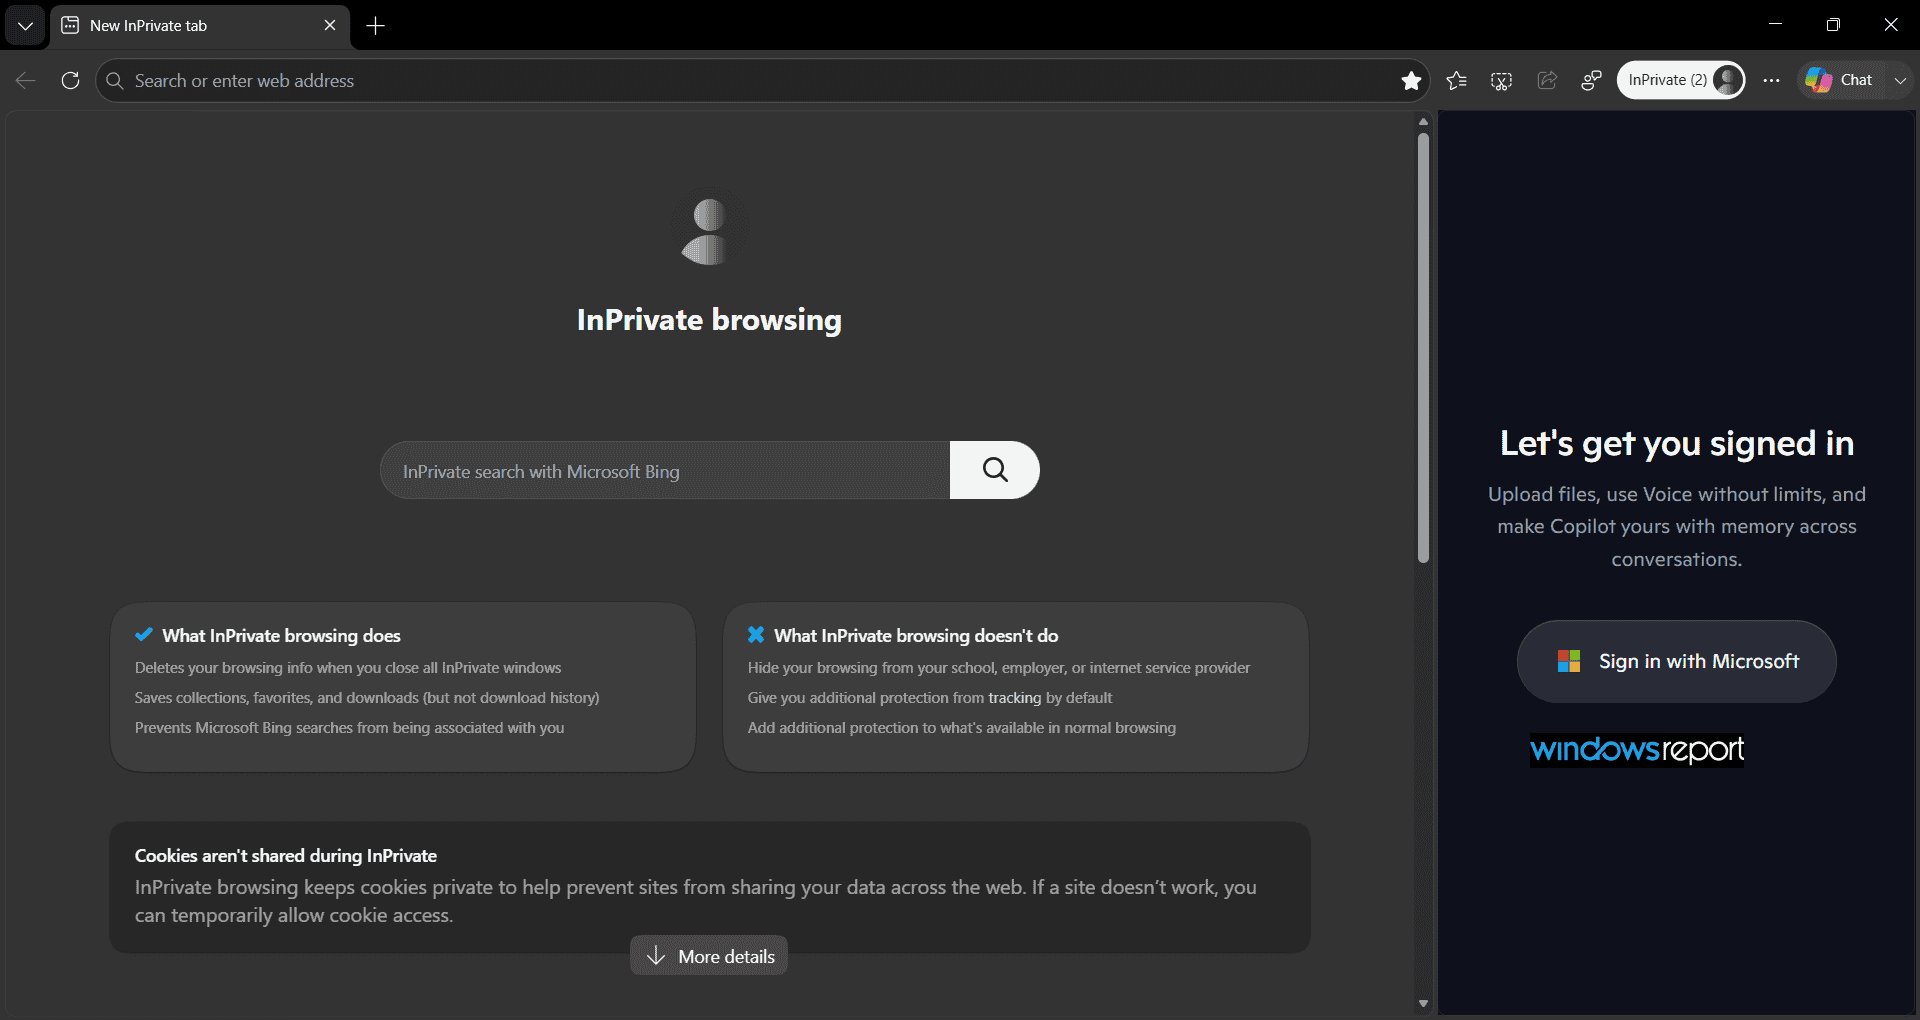1920x1020 pixels.
Task: Start a screenshot capture from toolbar
Action: tap(1501, 80)
